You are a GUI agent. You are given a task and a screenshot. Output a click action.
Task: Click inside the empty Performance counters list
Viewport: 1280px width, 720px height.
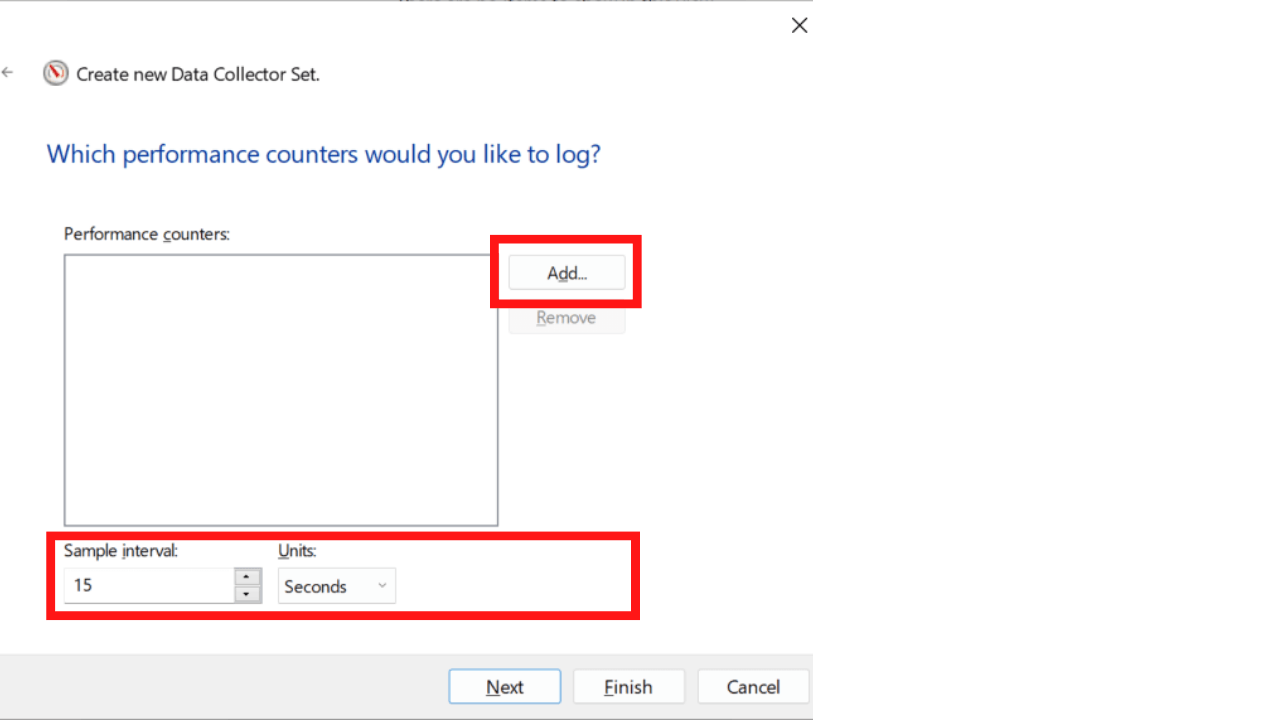pyautogui.click(x=281, y=390)
